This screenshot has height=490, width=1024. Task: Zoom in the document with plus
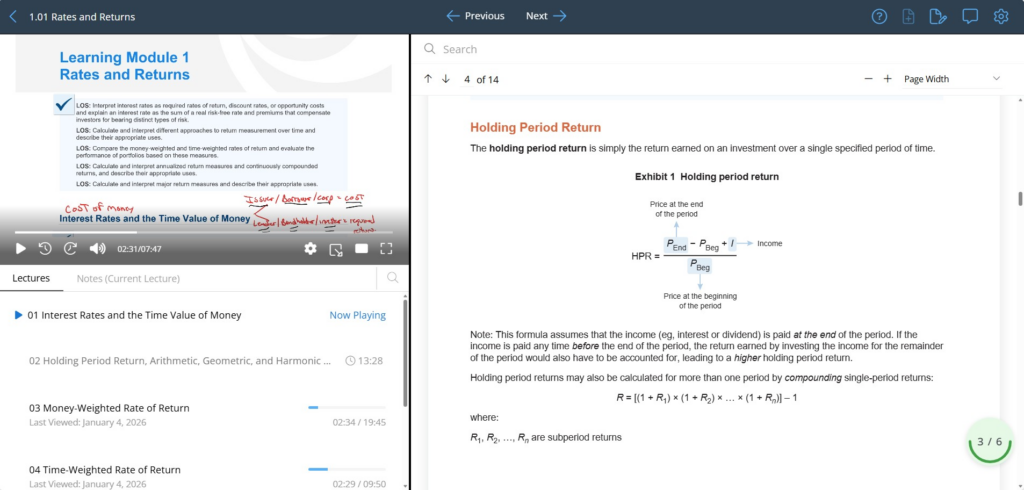click(888, 79)
